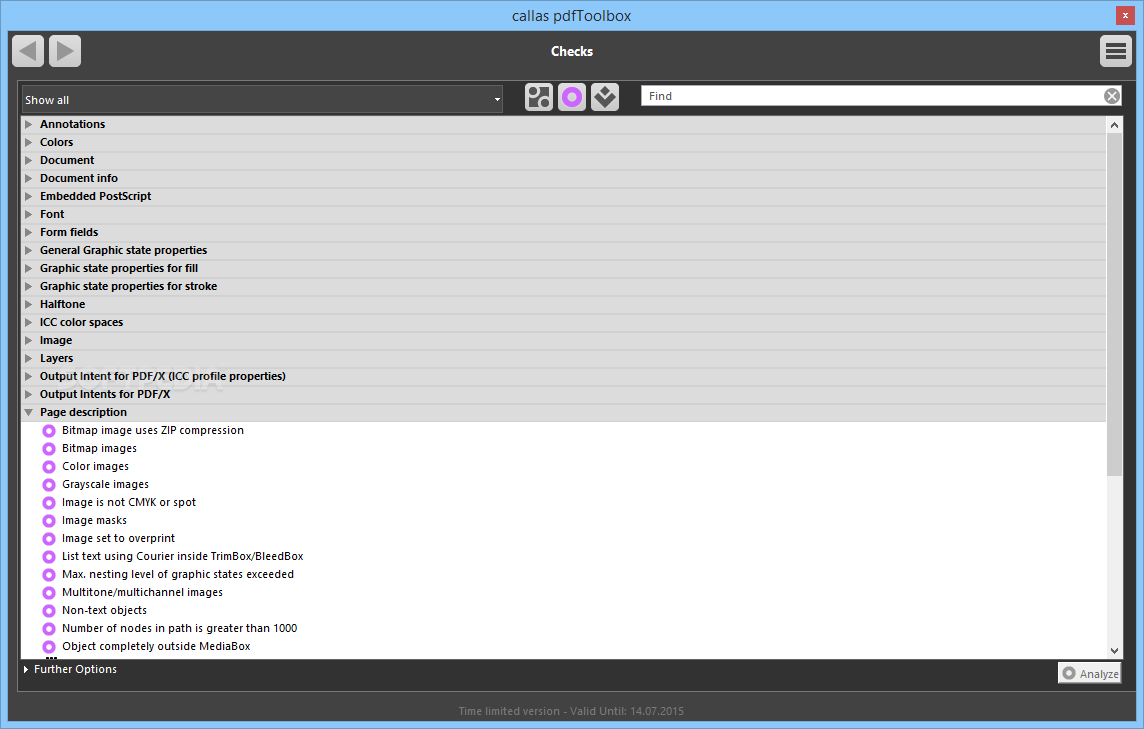Click the scroll up arrow in checks list
The width and height of the screenshot is (1144, 729).
(1114, 126)
